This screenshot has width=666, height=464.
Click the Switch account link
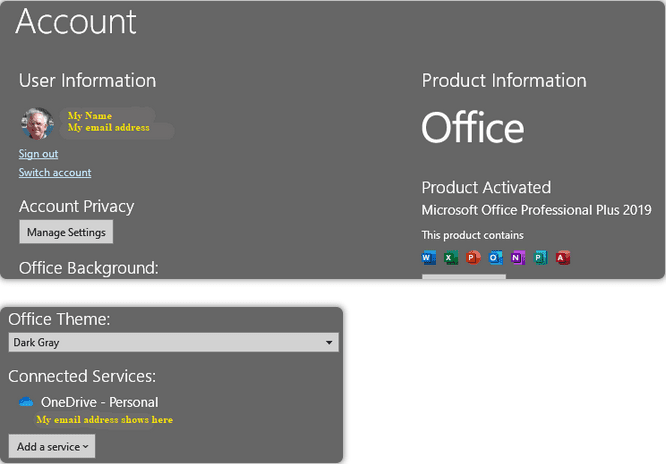pos(55,173)
